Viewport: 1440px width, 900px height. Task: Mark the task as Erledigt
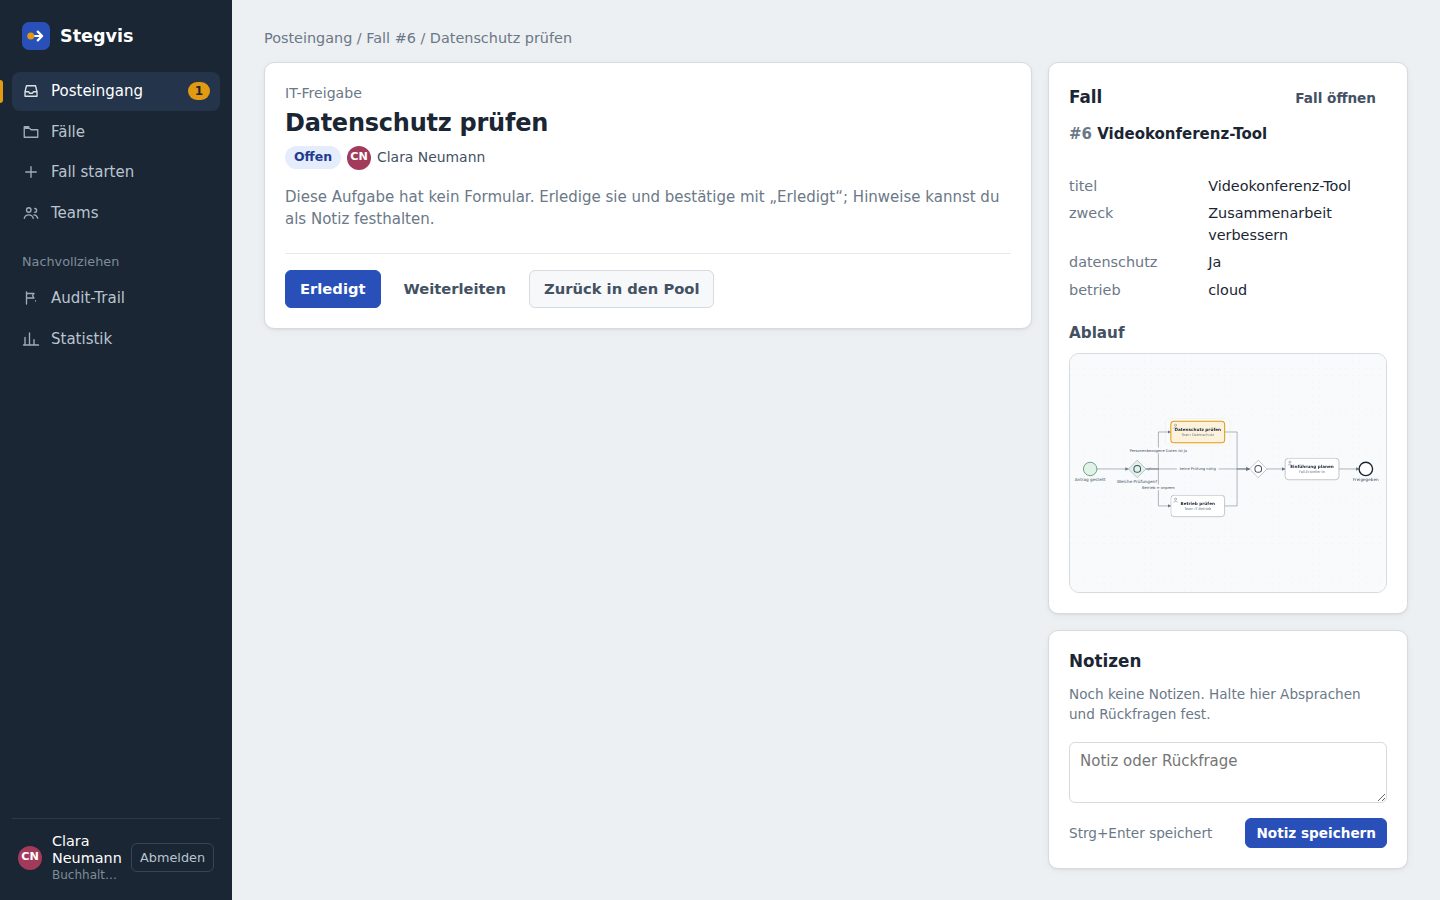(333, 289)
